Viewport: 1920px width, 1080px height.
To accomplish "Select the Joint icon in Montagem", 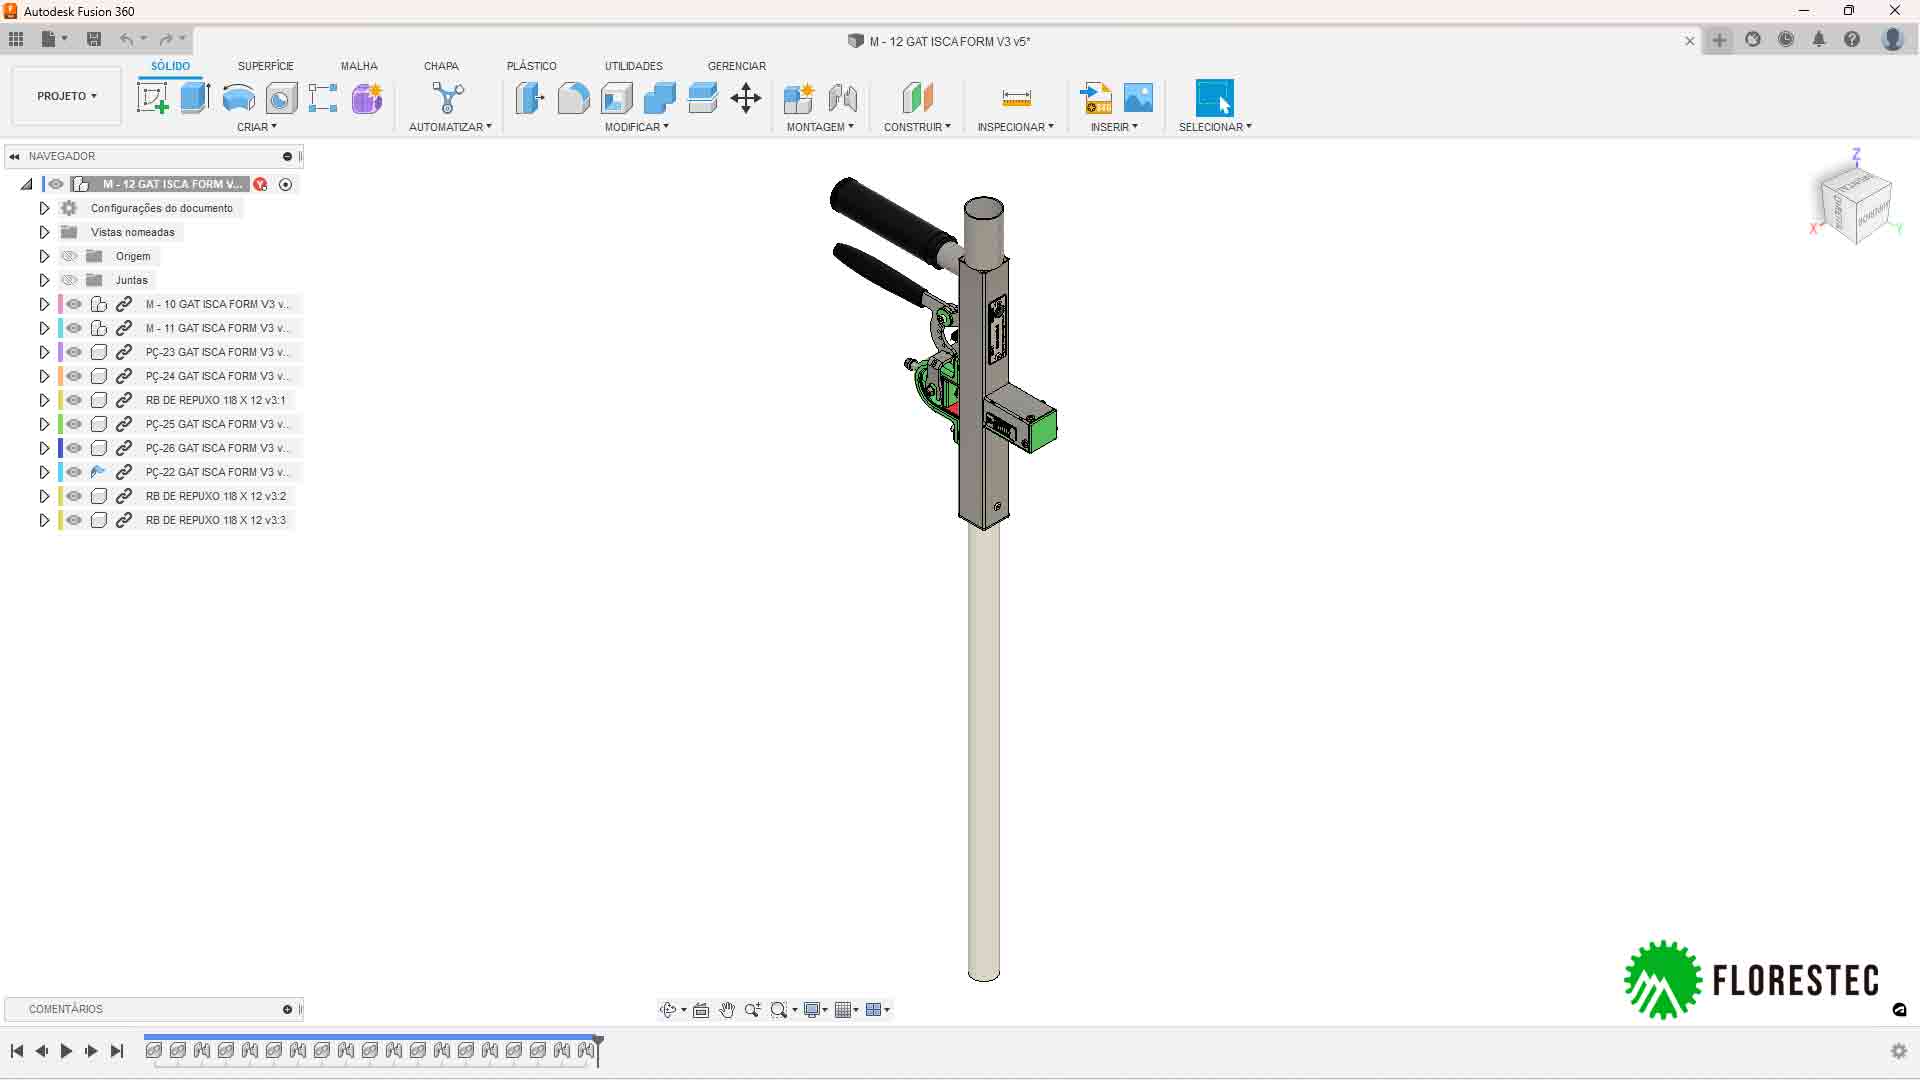I will pyautogui.click(x=842, y=98).
